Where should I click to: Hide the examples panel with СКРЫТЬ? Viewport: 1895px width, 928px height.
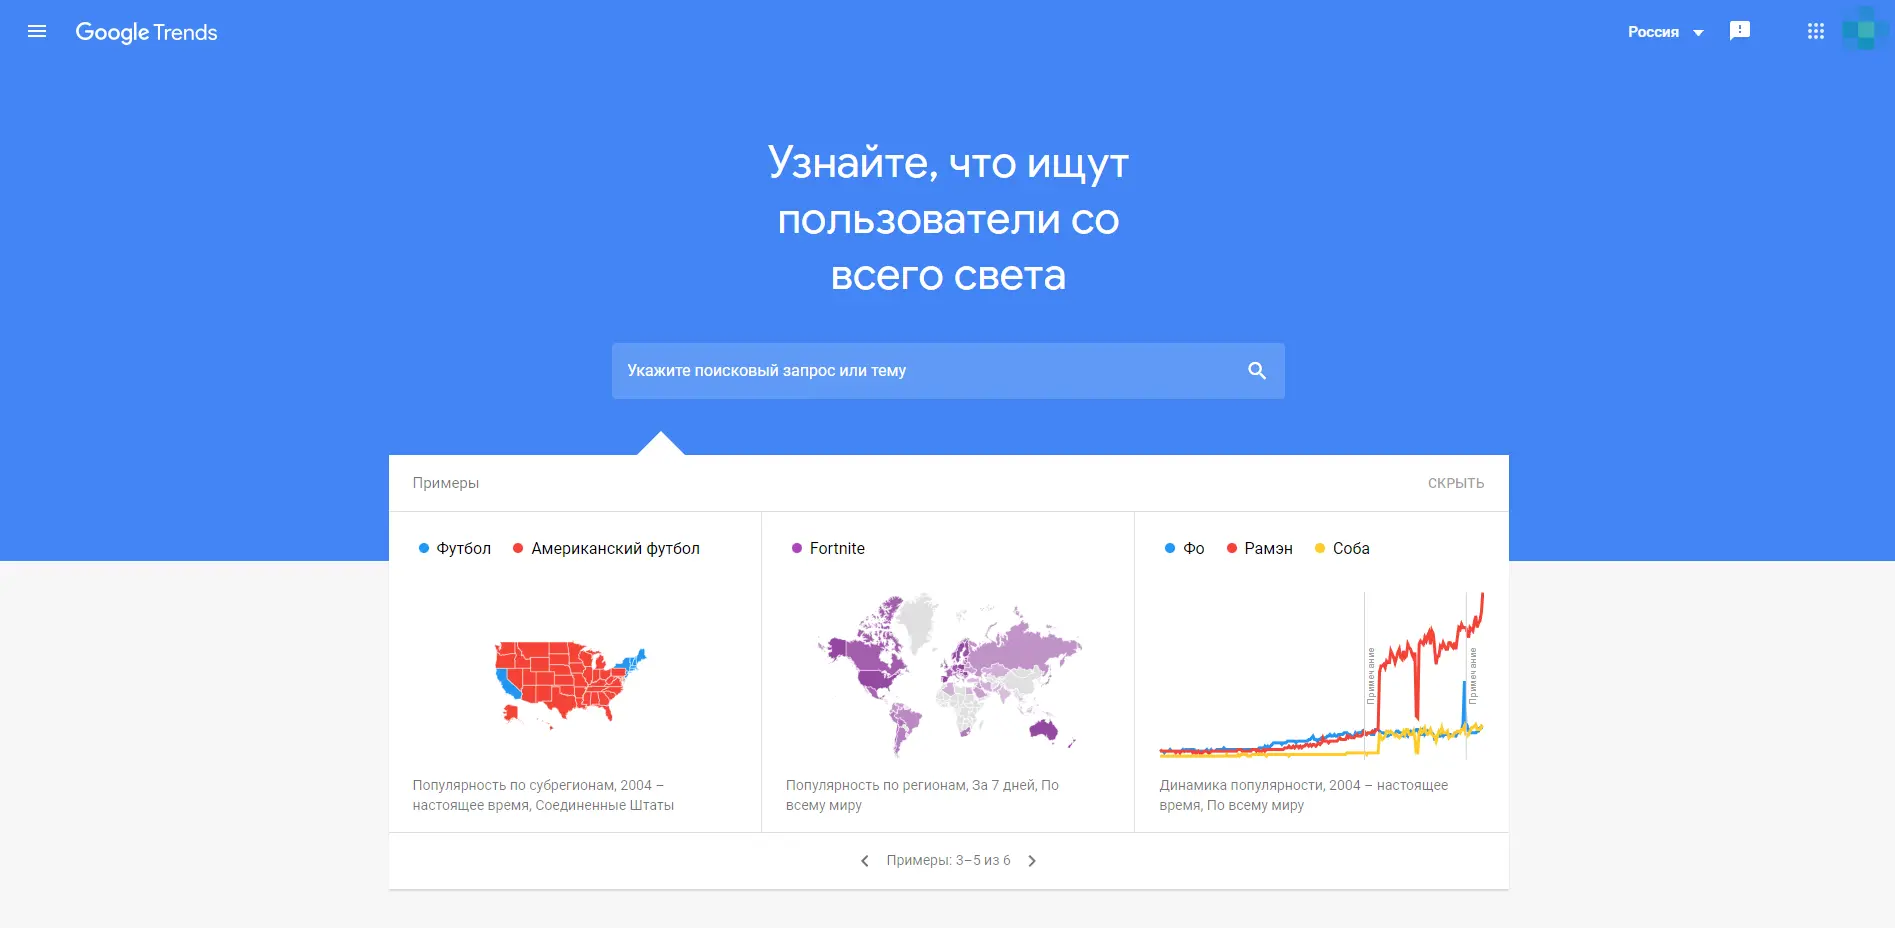(x=1455, y=483)
